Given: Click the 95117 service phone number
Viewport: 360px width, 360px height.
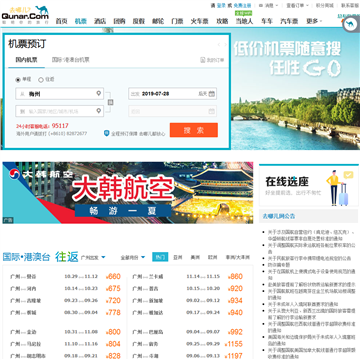Looking at the screenshot, I should coord(60,126).
